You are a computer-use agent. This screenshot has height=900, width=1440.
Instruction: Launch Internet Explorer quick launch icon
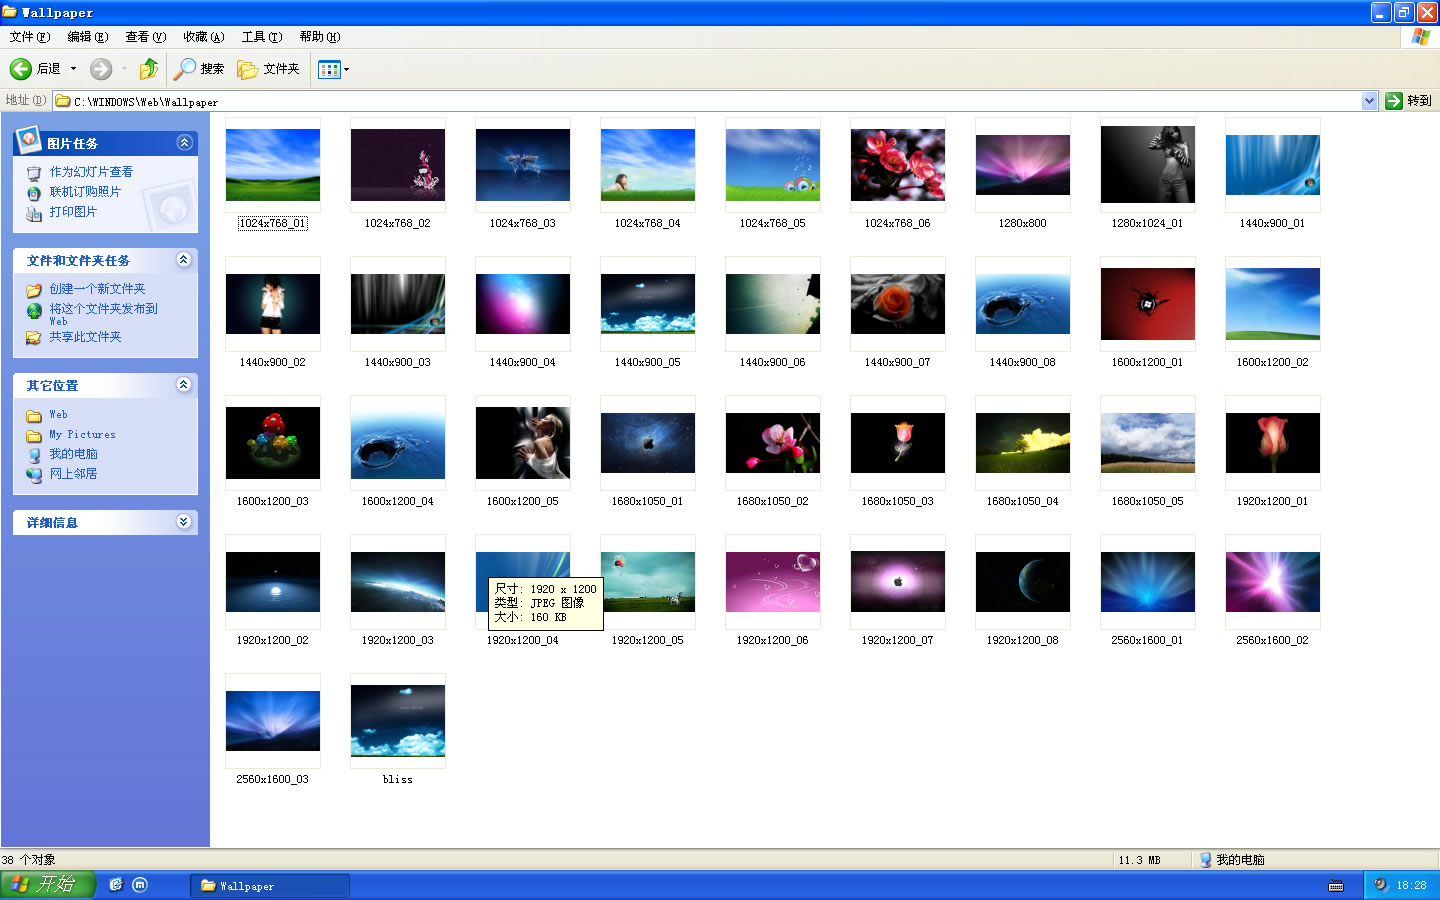pos(116,885)
